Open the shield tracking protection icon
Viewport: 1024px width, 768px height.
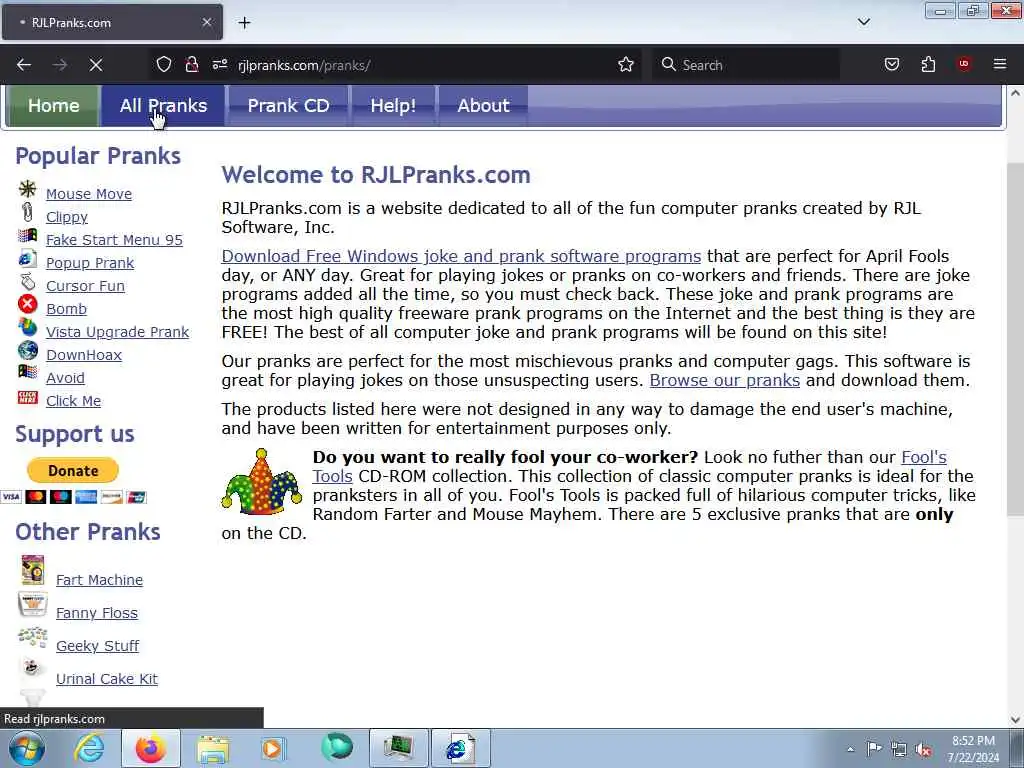pos(164,65)
